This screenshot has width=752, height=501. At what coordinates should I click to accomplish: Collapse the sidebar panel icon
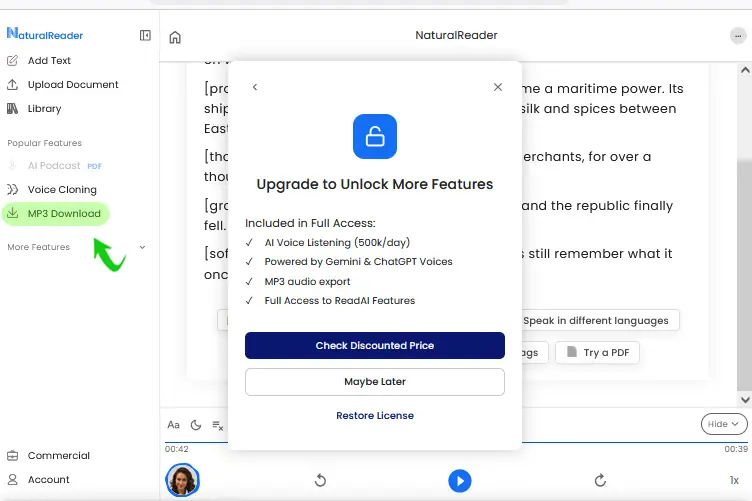(x=145, y=35)
